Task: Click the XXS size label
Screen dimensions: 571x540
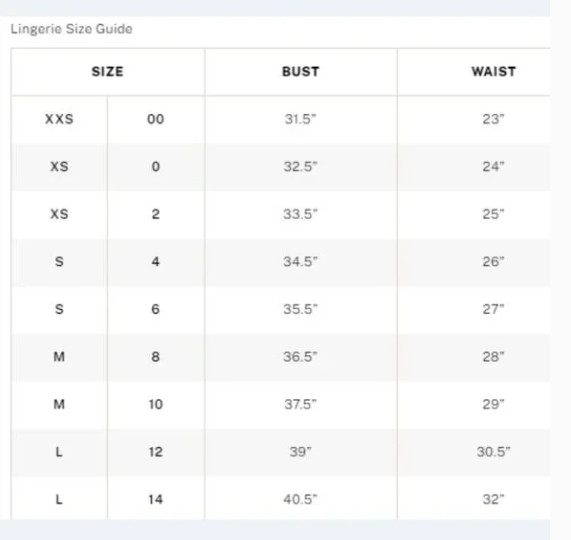Action: pos(59,119)
